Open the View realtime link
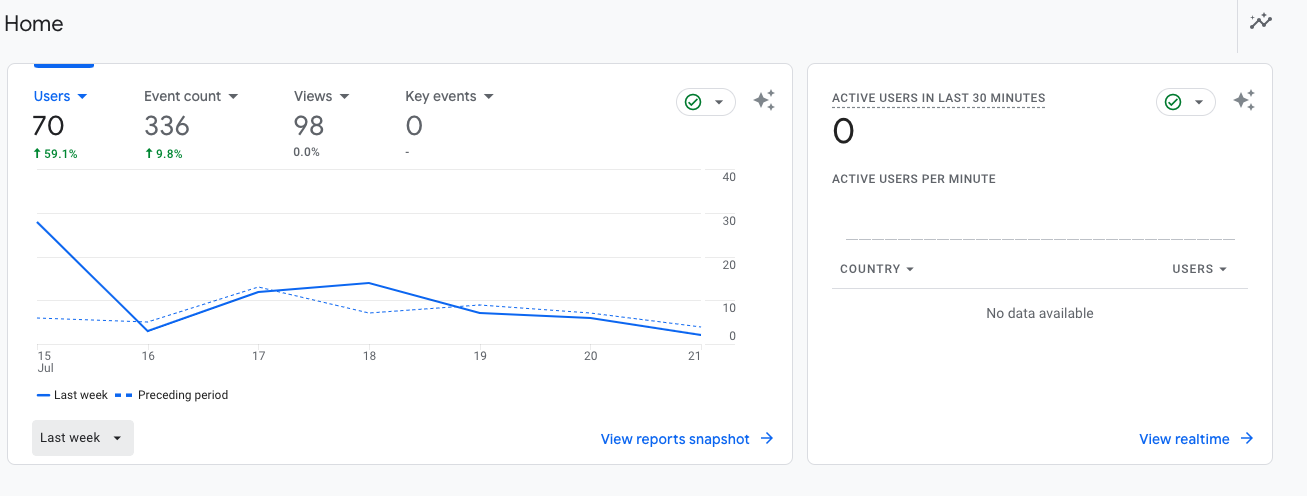This screenshot has width=1307, height=496. (x=1184, y=439)
